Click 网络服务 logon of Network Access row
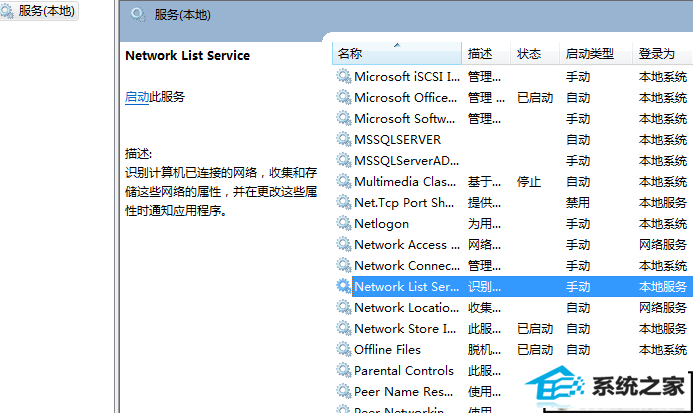The width and height of the screenshot is (693, 413). (663, 245)
